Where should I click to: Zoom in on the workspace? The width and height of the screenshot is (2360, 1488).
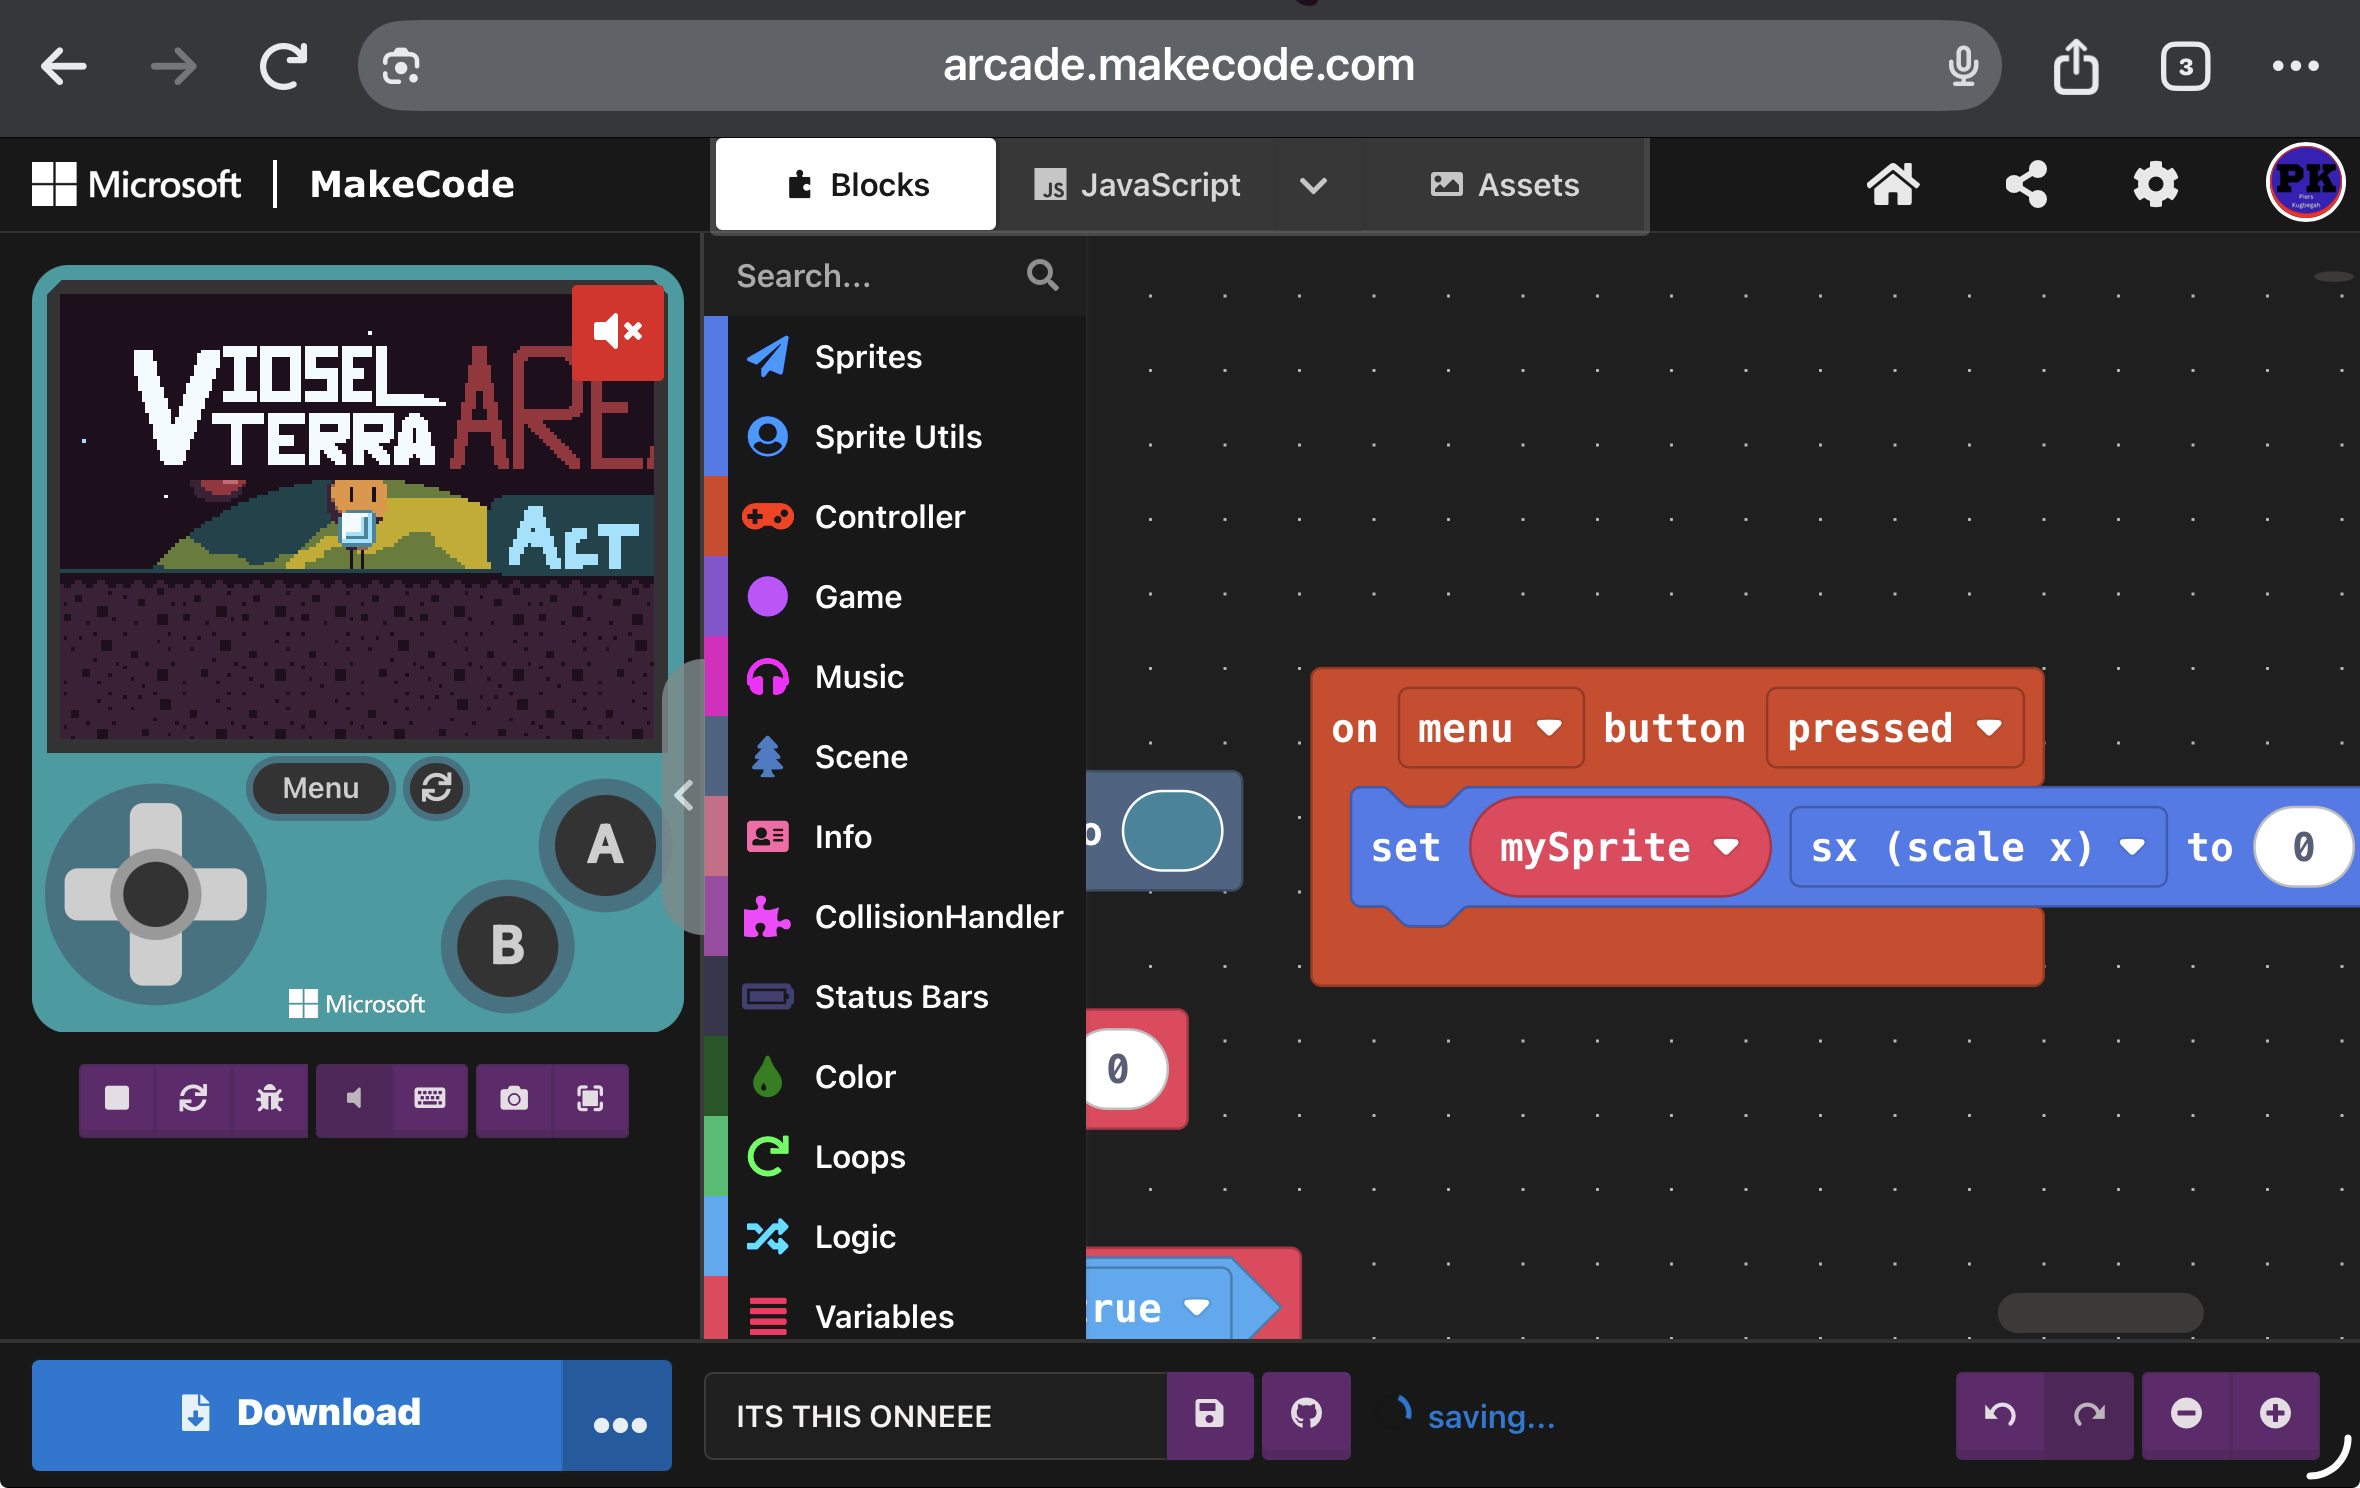click(x=2275, y=1414)
